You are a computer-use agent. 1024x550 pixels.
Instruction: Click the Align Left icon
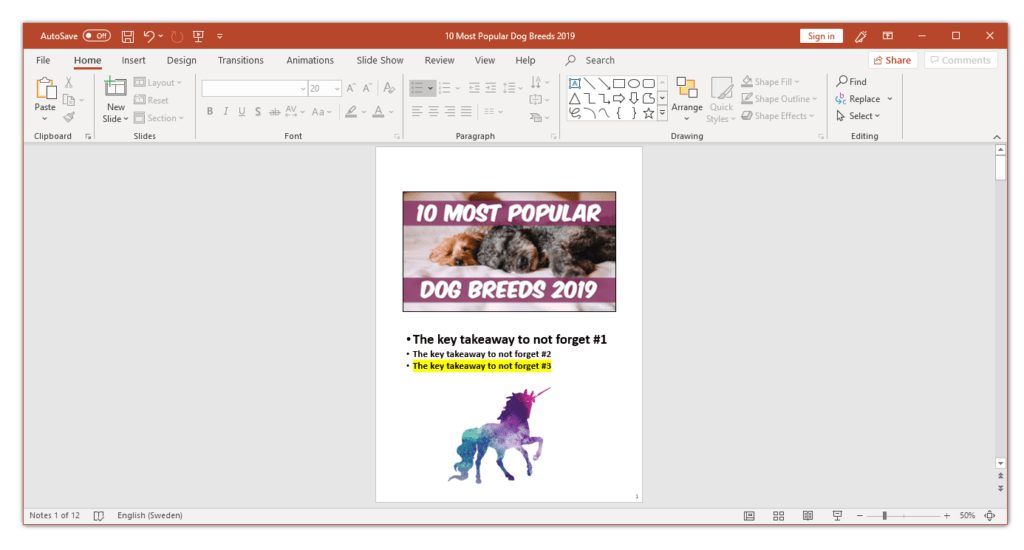(417, 112)
